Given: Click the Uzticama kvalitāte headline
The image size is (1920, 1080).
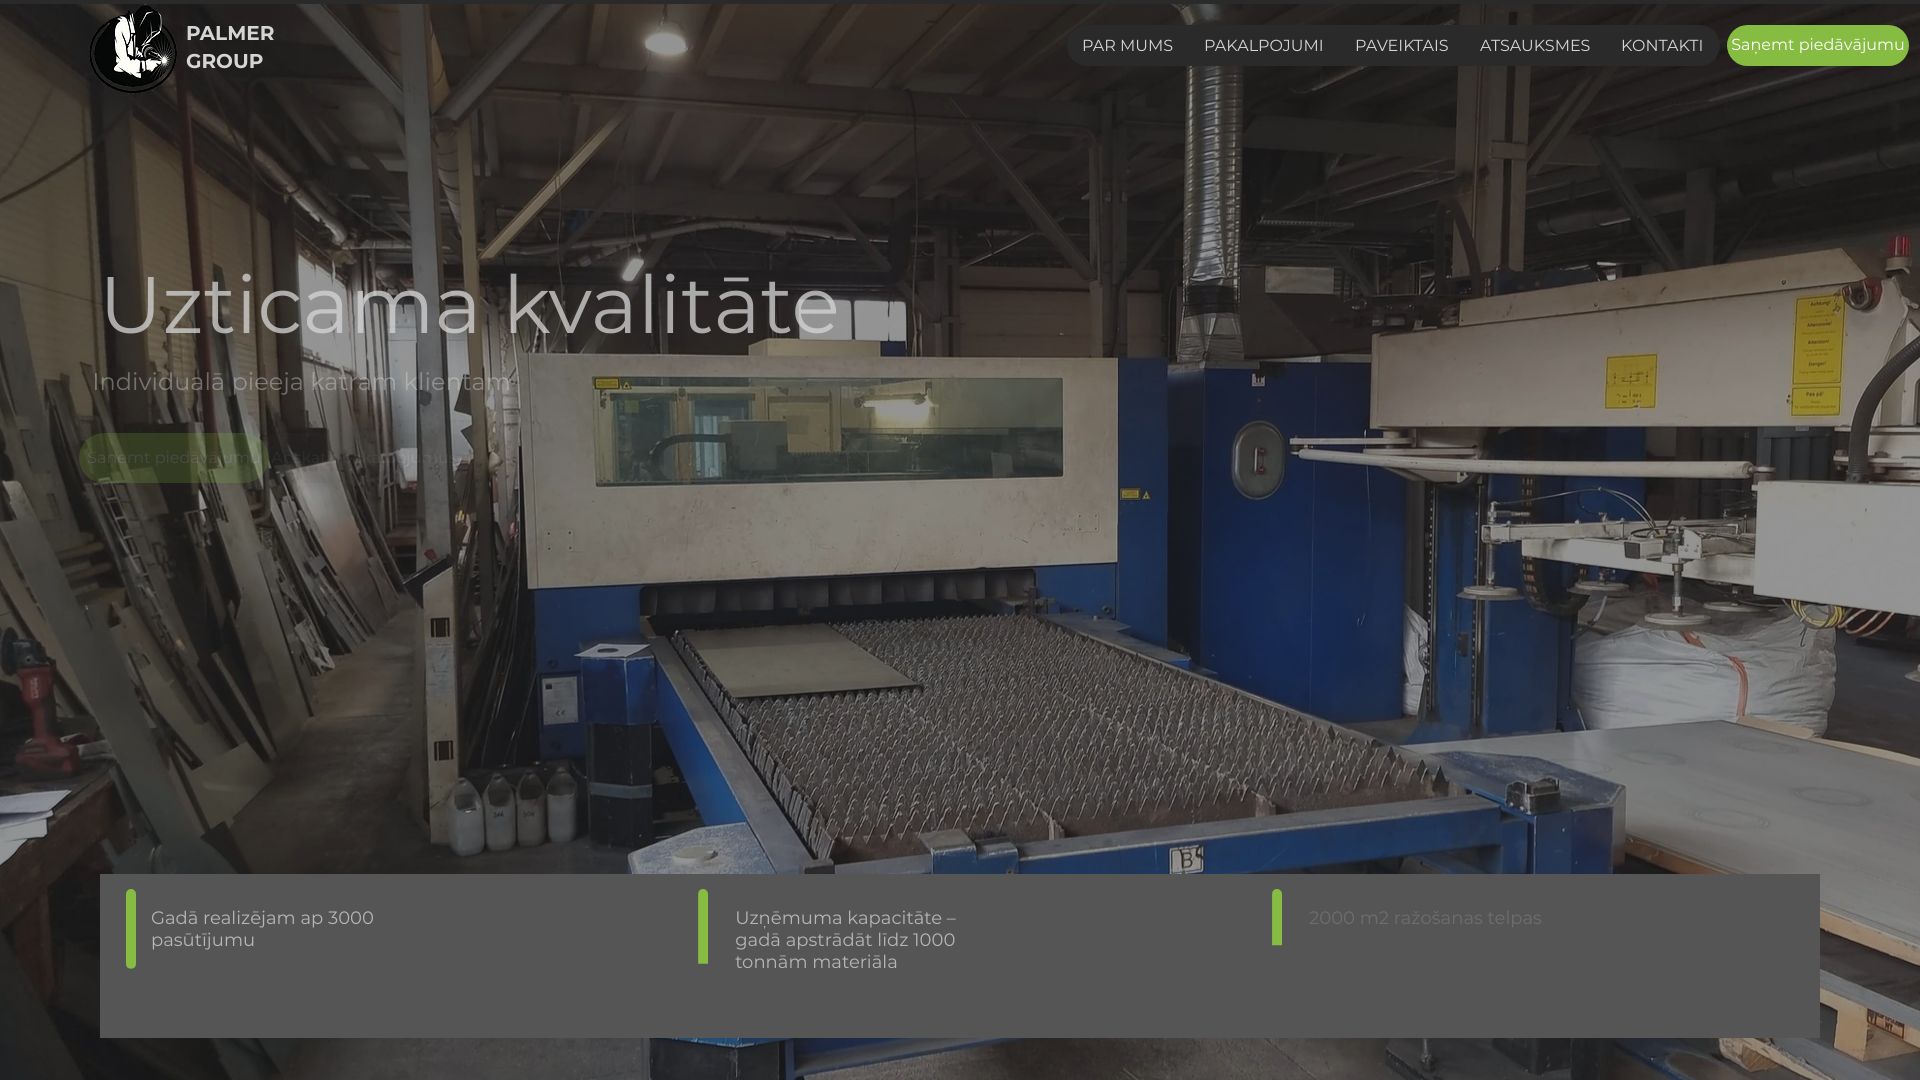Looking at the screenshot, I should tap(470, 305).
